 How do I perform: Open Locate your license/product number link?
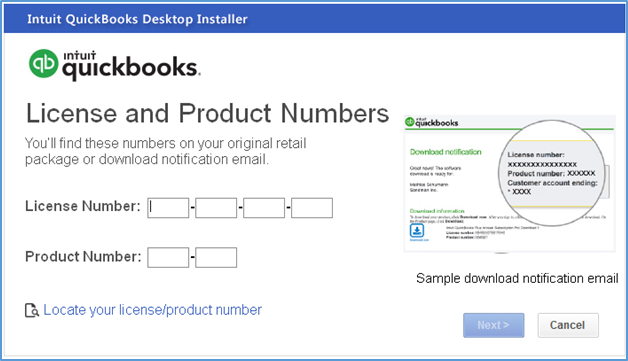coord(152,310)
